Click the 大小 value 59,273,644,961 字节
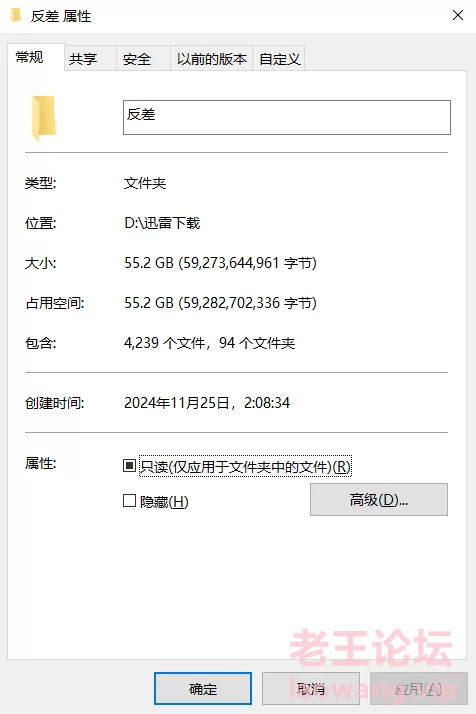The width and height of the screenshot is (476, 714). point(247,263)
